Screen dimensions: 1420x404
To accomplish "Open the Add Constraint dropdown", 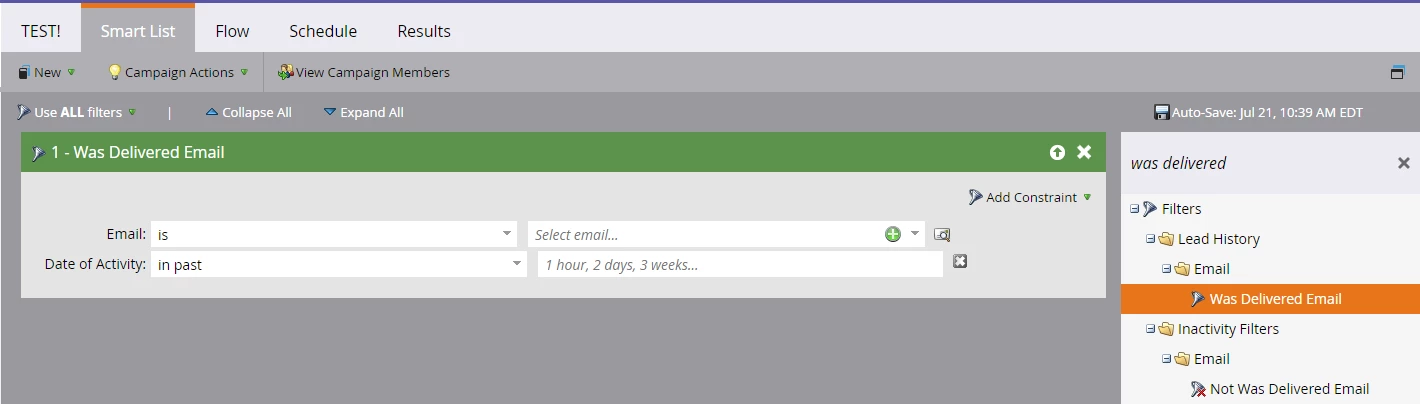I will (1030, 197).
